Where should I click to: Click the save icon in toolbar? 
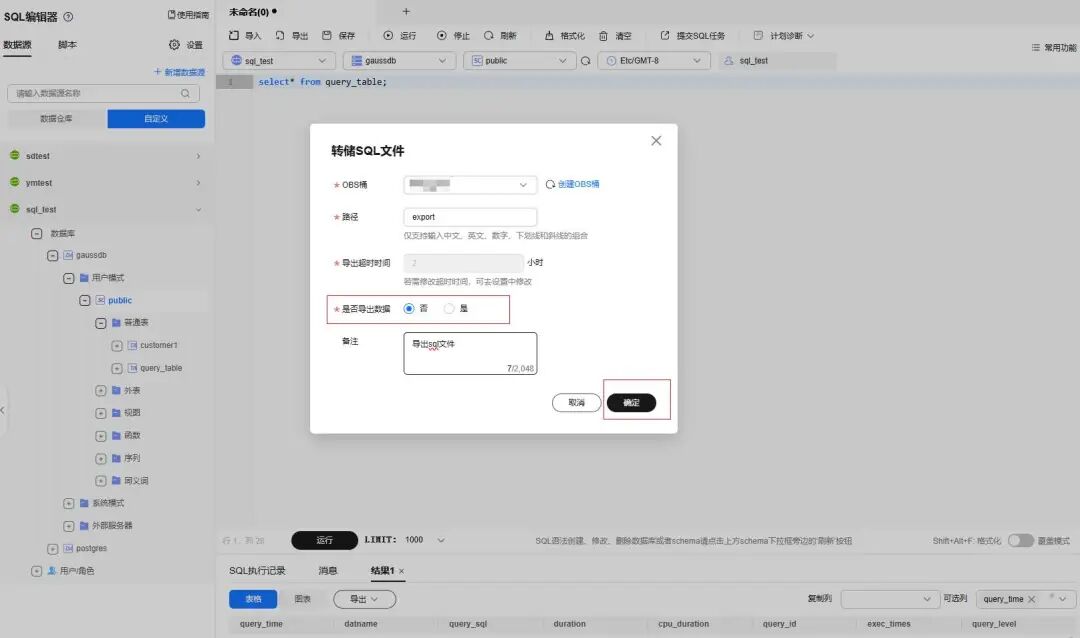point(327,35)
